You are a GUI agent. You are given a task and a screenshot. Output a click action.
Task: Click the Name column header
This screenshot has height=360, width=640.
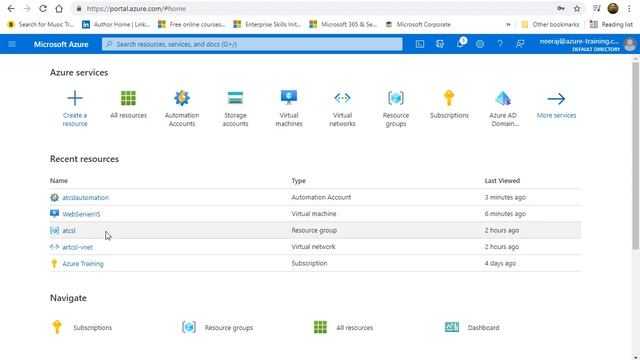[59, 180]
